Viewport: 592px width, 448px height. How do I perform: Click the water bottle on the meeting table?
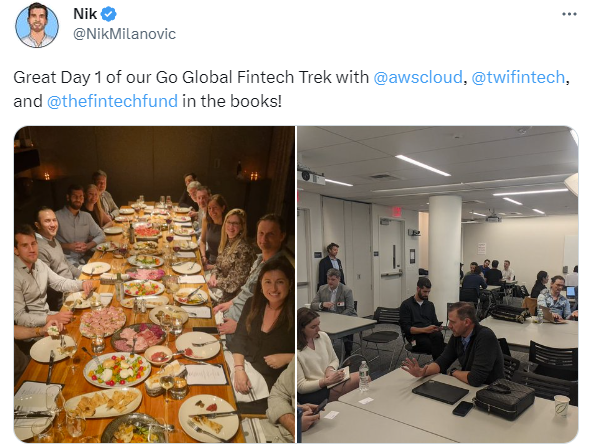[x=364, y=376]
